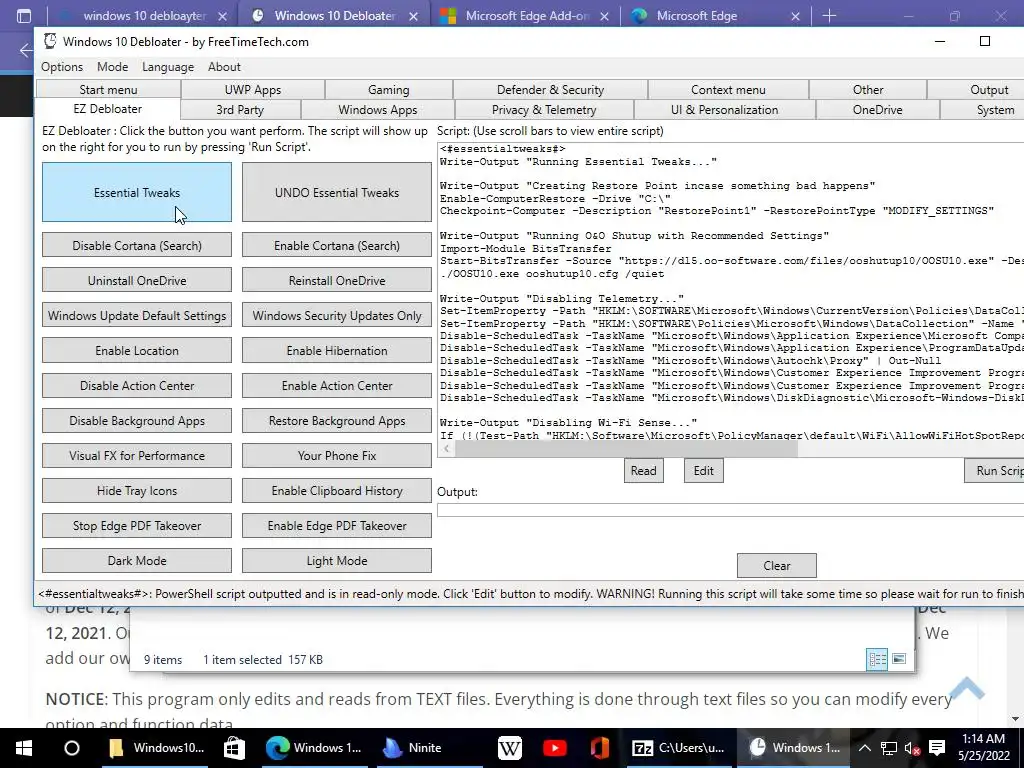The width and height of the screenshot is (1024, 768).
Task: Open the UI & Personalization tab
Action: tap(724, 110)
